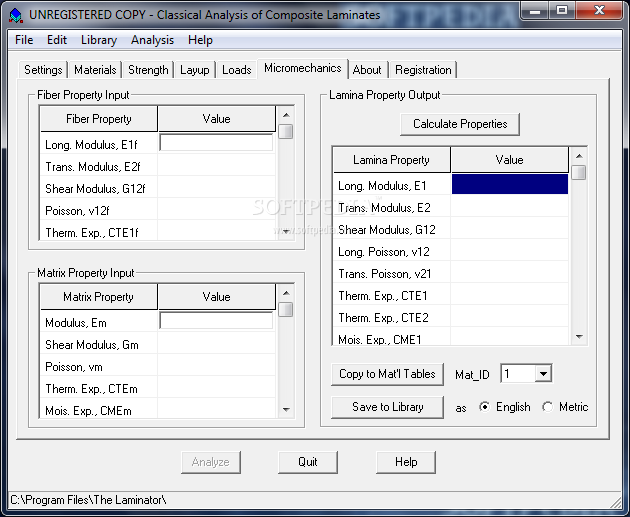Screen dimensions: 630x517
Task: Click the Lamina Property table scrollbar thumb
Action: [579, 173]
